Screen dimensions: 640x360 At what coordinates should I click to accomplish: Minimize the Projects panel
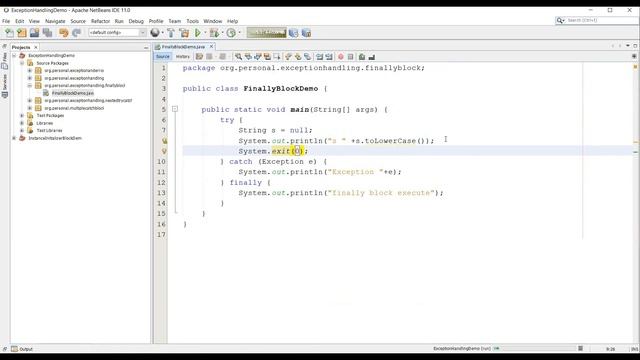pos(146,48)
